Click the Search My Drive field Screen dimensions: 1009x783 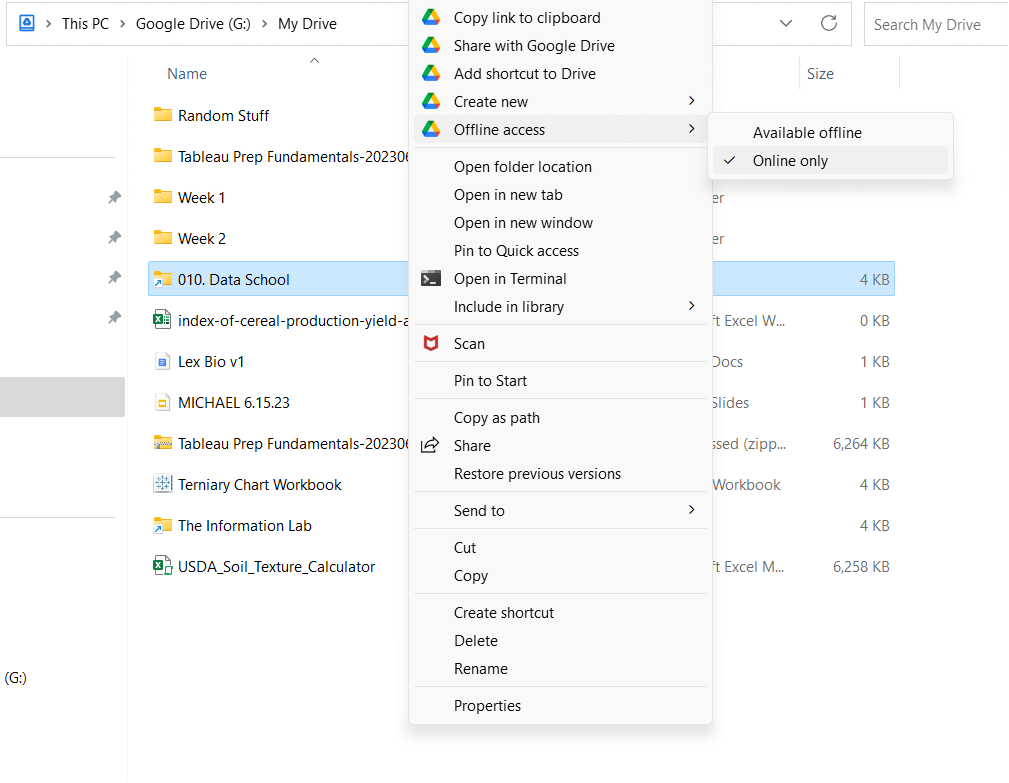(x=935, y=25)
